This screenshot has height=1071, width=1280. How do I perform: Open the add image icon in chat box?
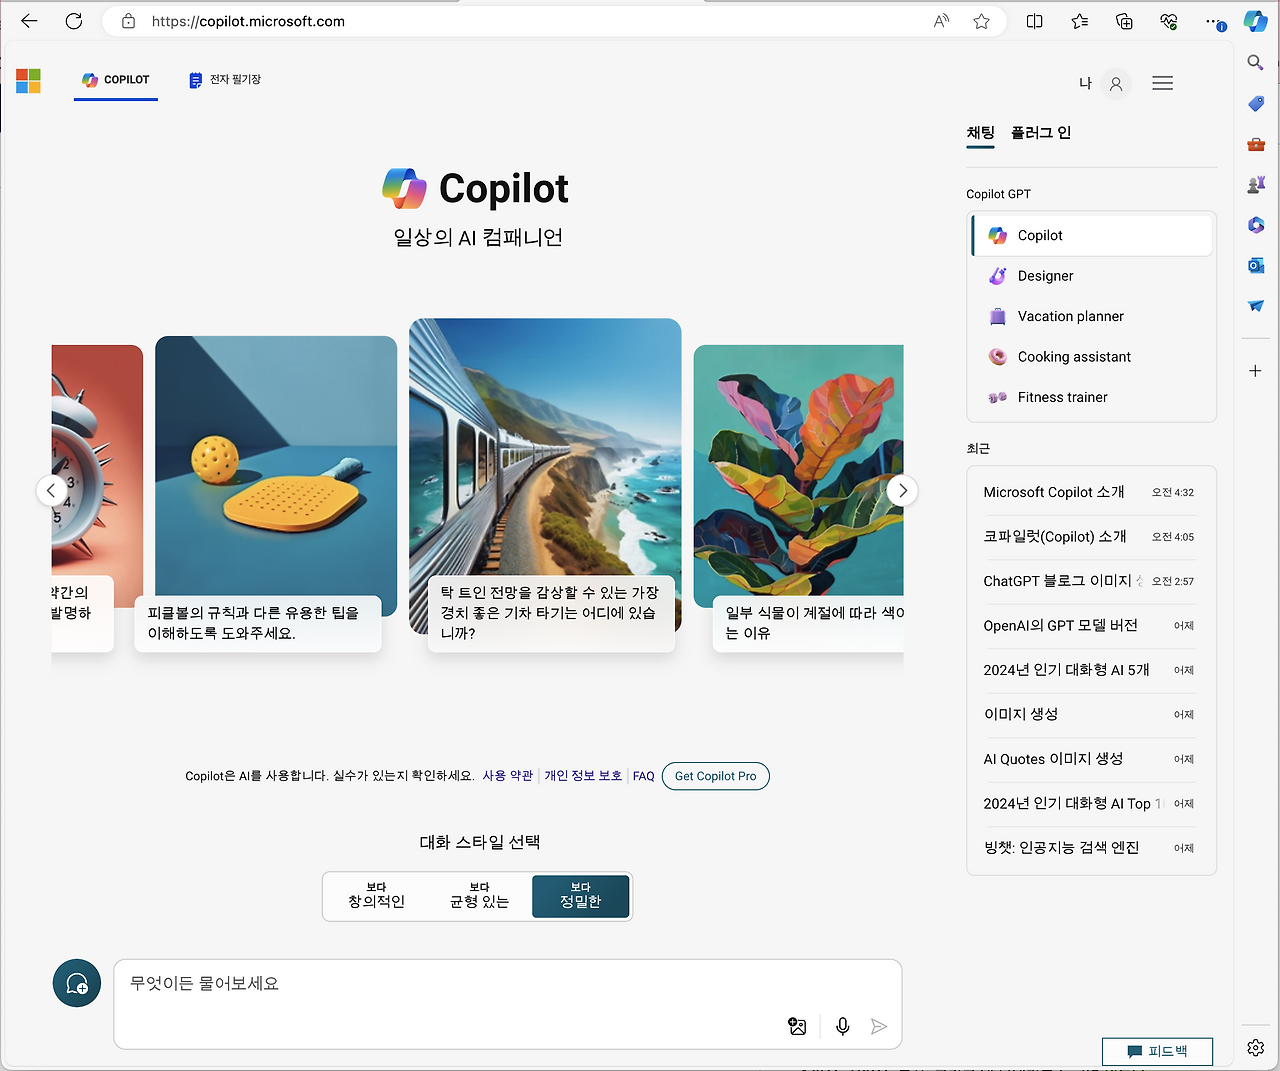point(797,1026)
